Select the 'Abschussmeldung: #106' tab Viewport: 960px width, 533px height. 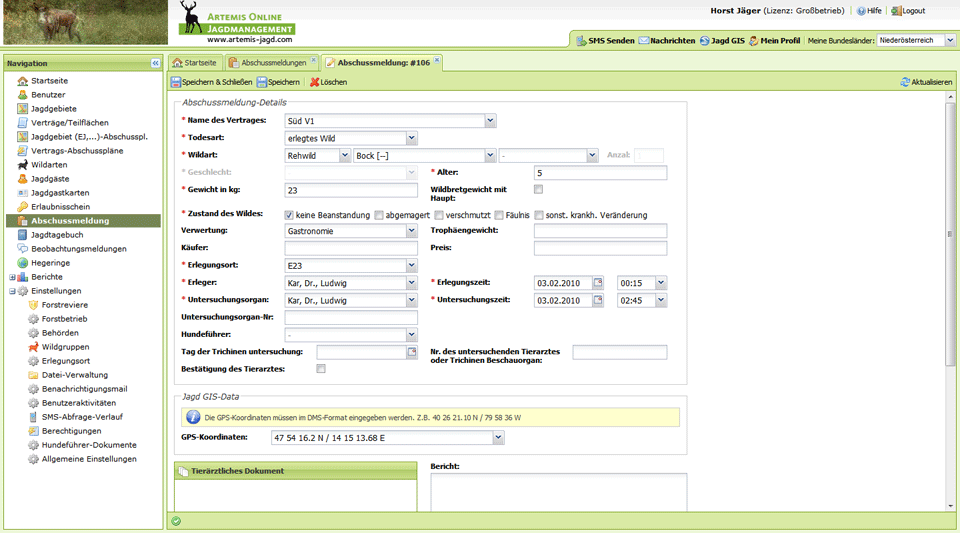380,62
